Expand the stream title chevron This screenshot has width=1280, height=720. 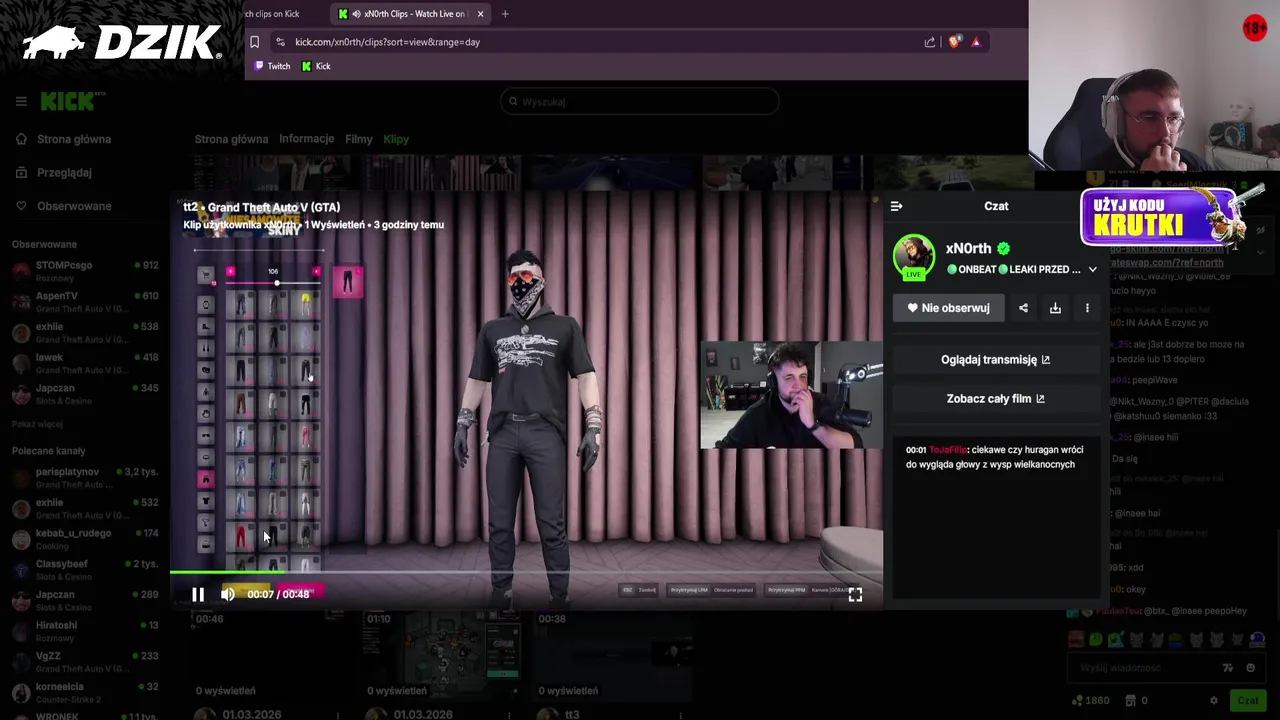tap(1092, 270)
